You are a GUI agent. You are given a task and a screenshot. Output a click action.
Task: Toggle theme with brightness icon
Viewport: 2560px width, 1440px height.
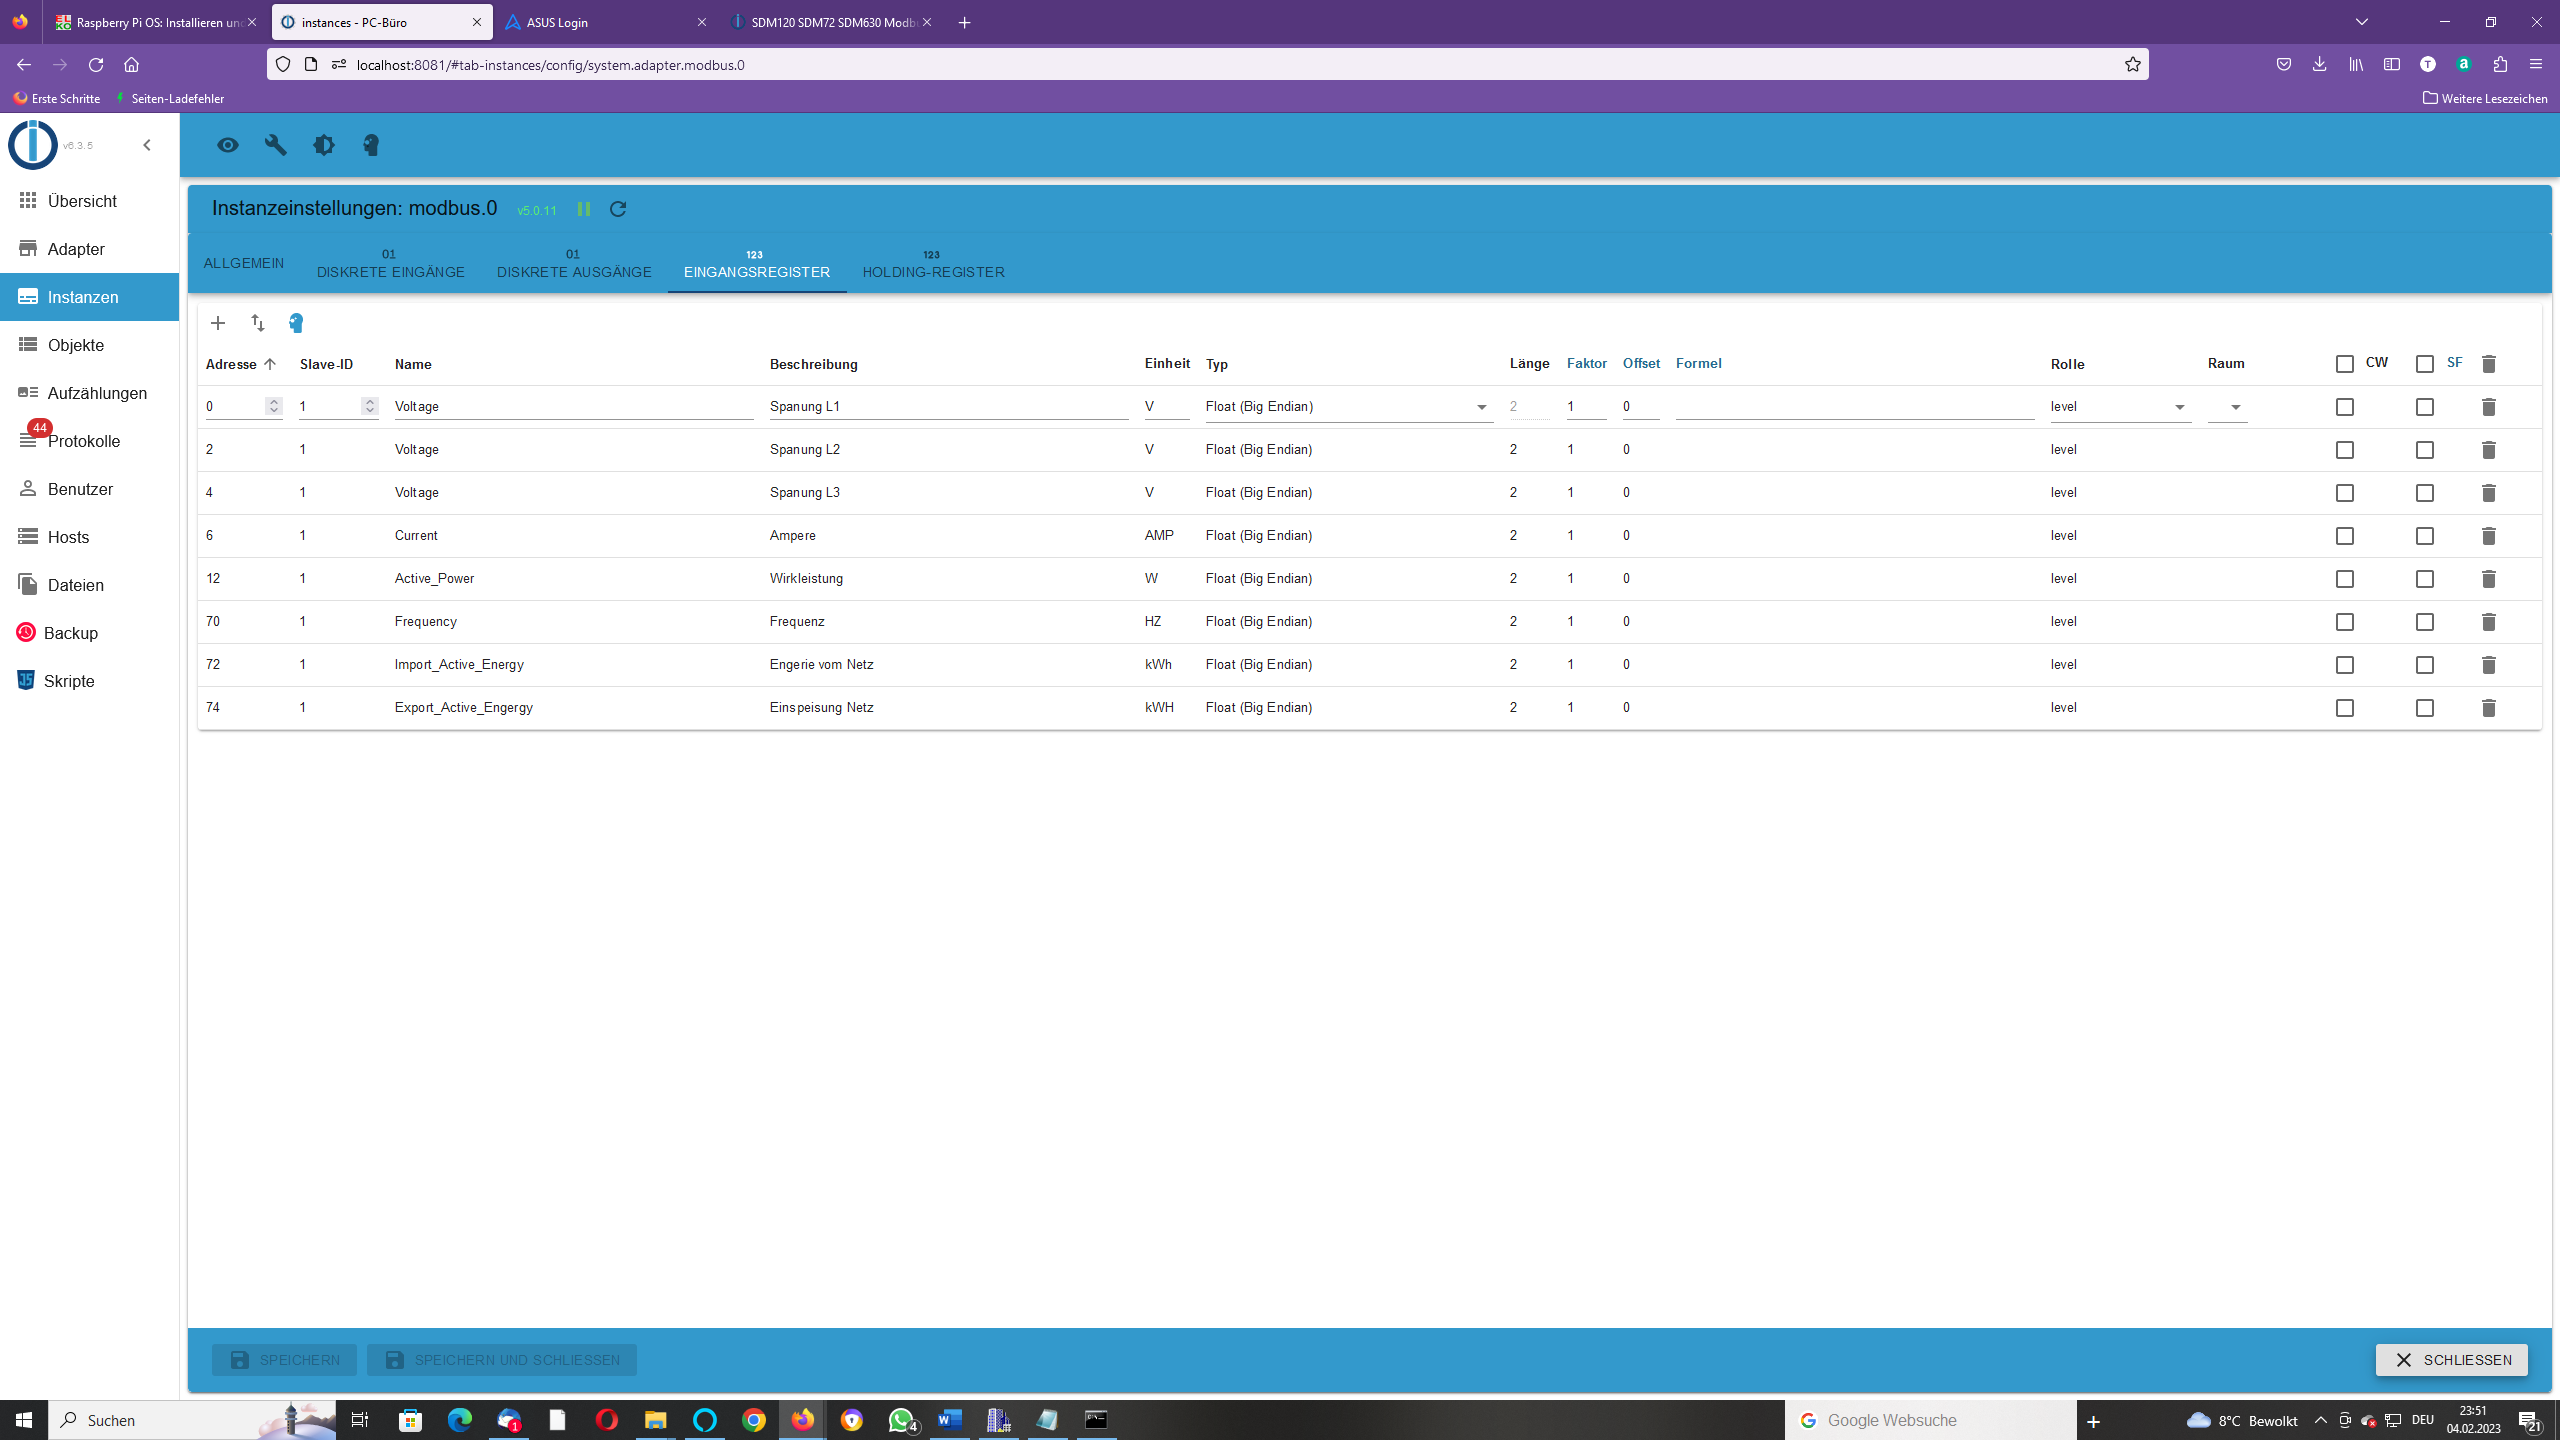[324, 145]
